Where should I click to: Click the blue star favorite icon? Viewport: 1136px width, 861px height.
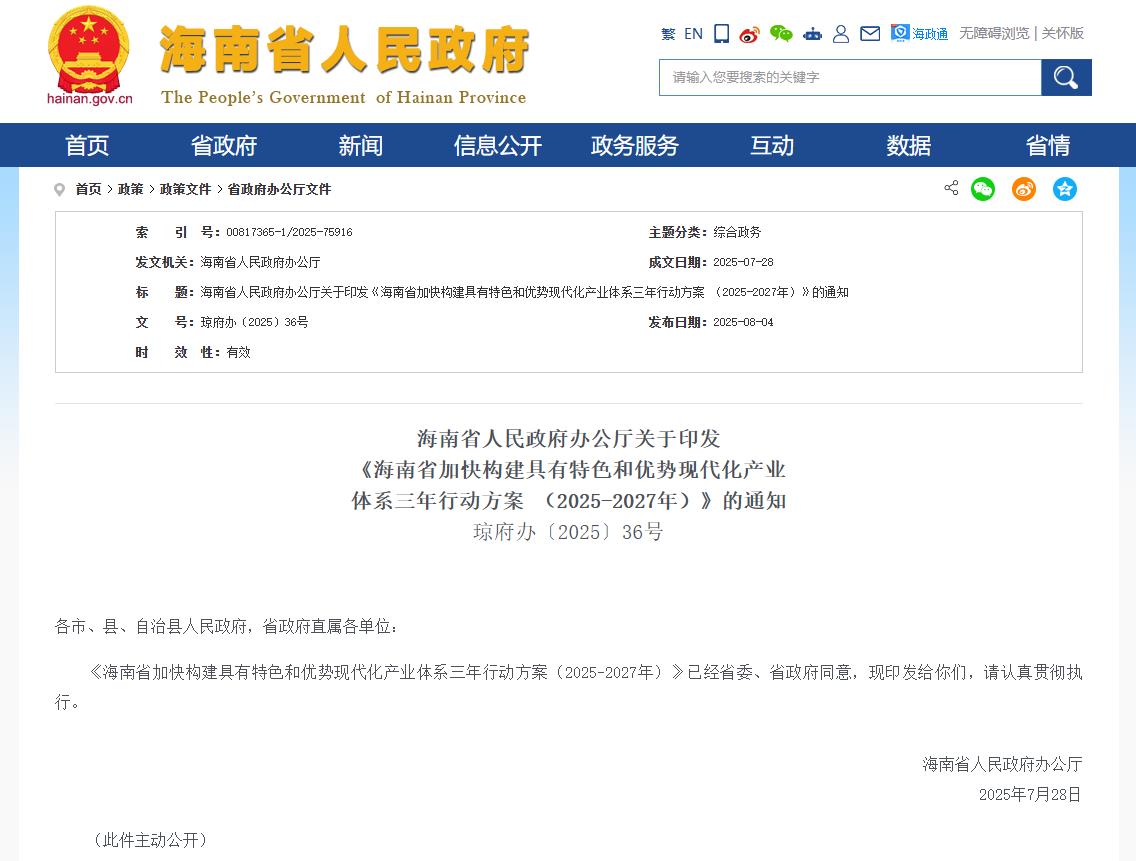(1065, 189)
